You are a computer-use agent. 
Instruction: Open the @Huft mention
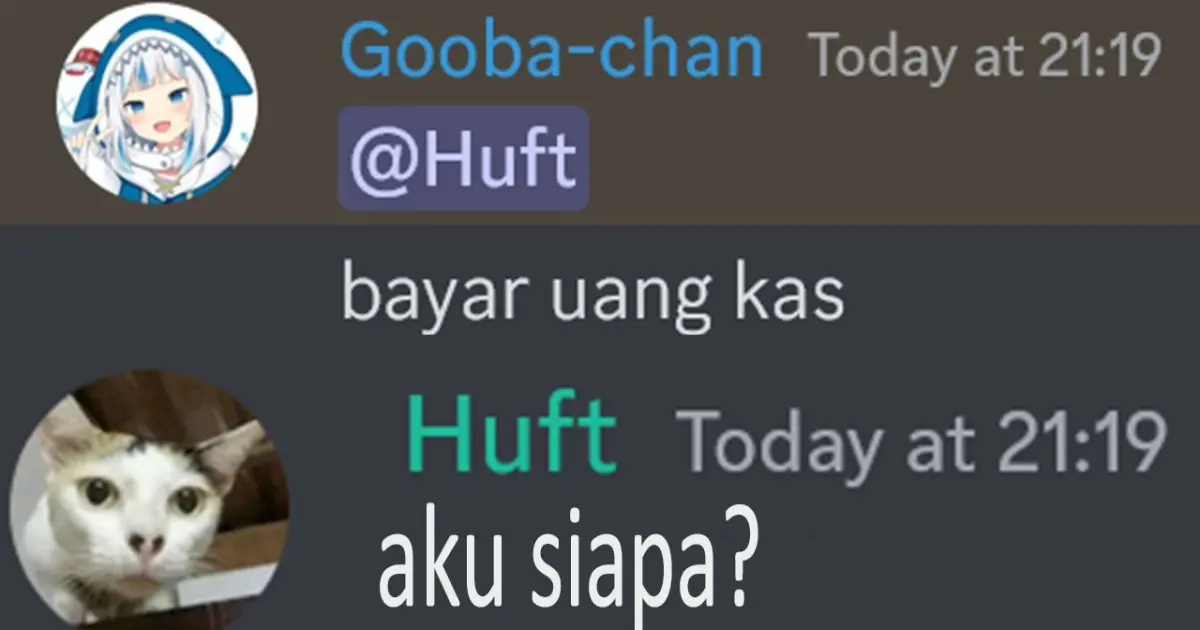point(463,159)
